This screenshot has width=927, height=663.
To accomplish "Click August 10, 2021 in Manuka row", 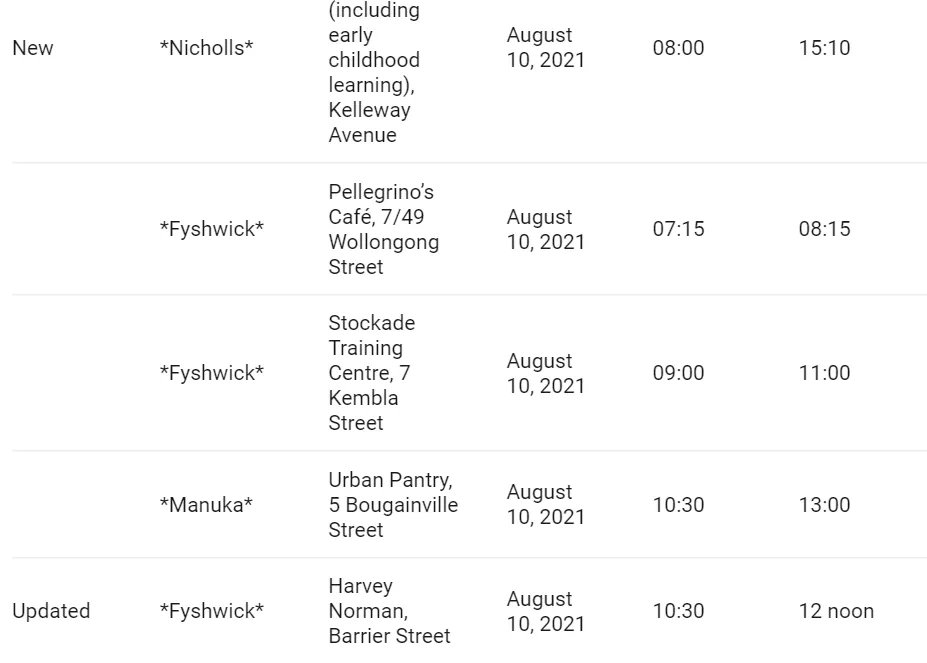I will click(545, 504).
